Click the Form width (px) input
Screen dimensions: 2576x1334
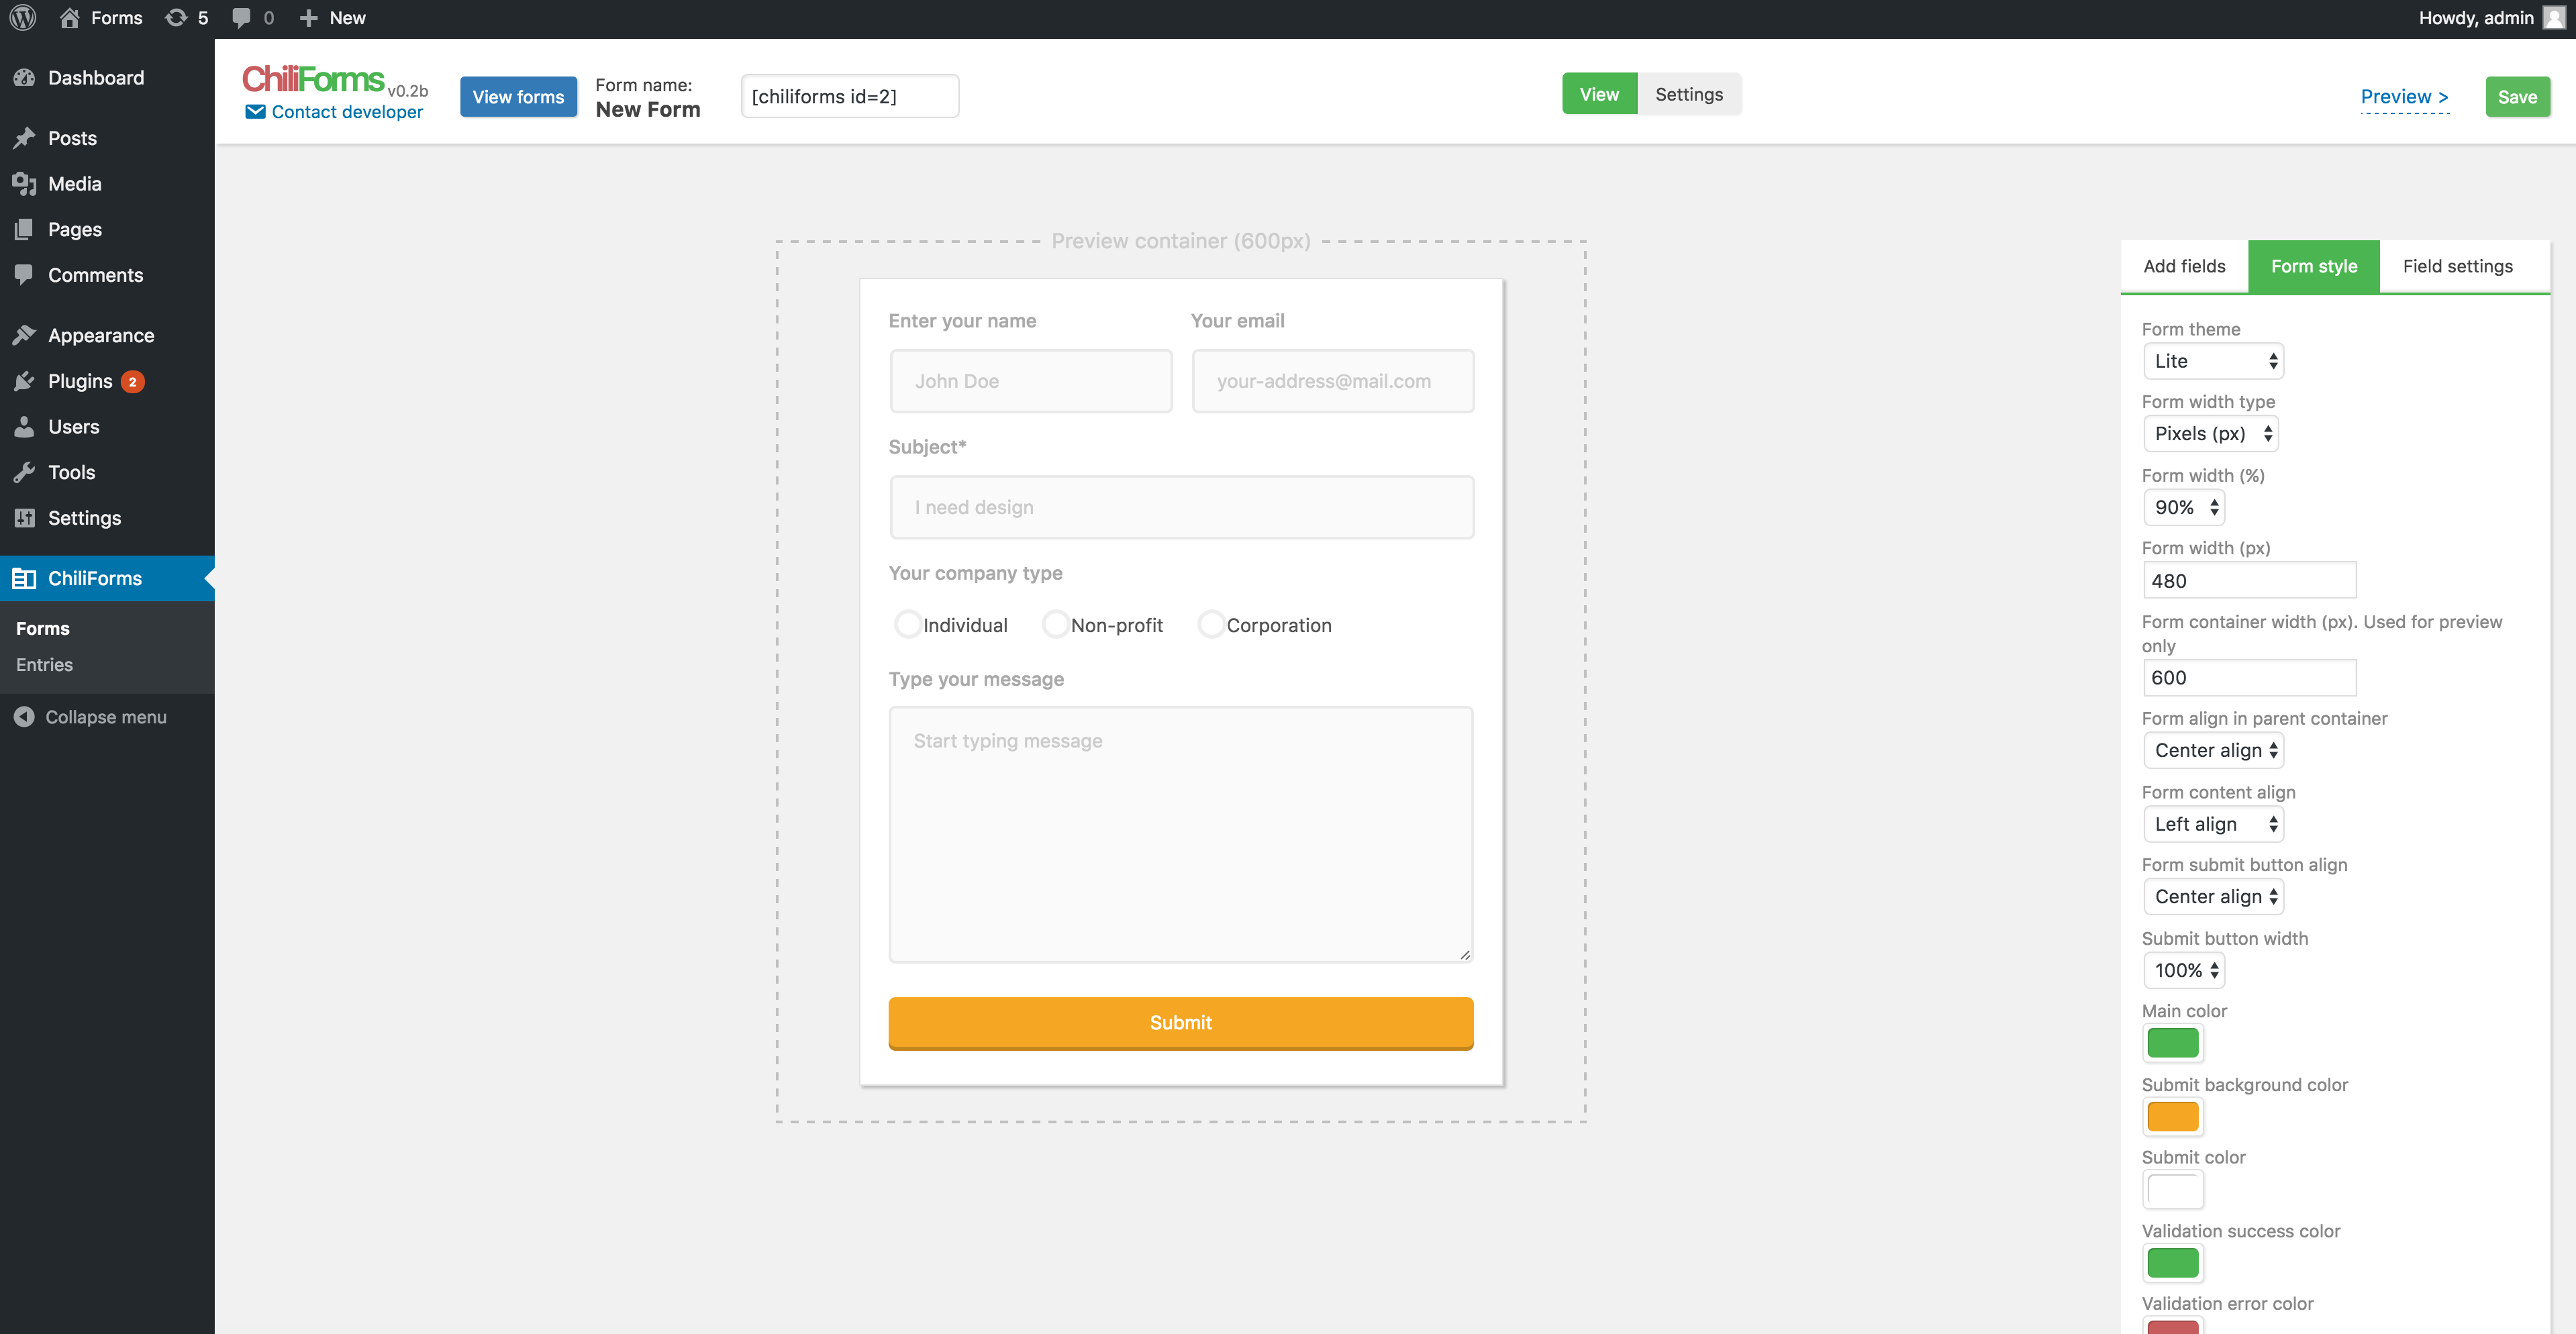click(x=2249, y=580)
